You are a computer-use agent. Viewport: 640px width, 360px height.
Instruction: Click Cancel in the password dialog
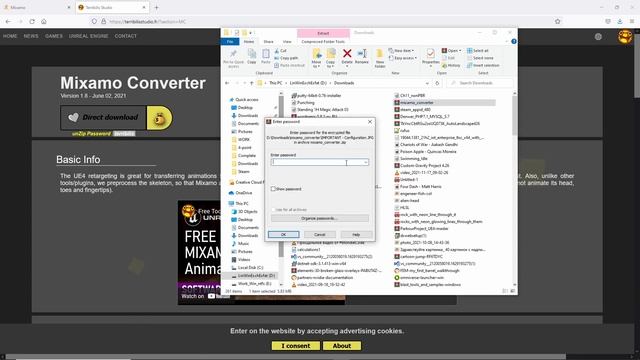320,234
